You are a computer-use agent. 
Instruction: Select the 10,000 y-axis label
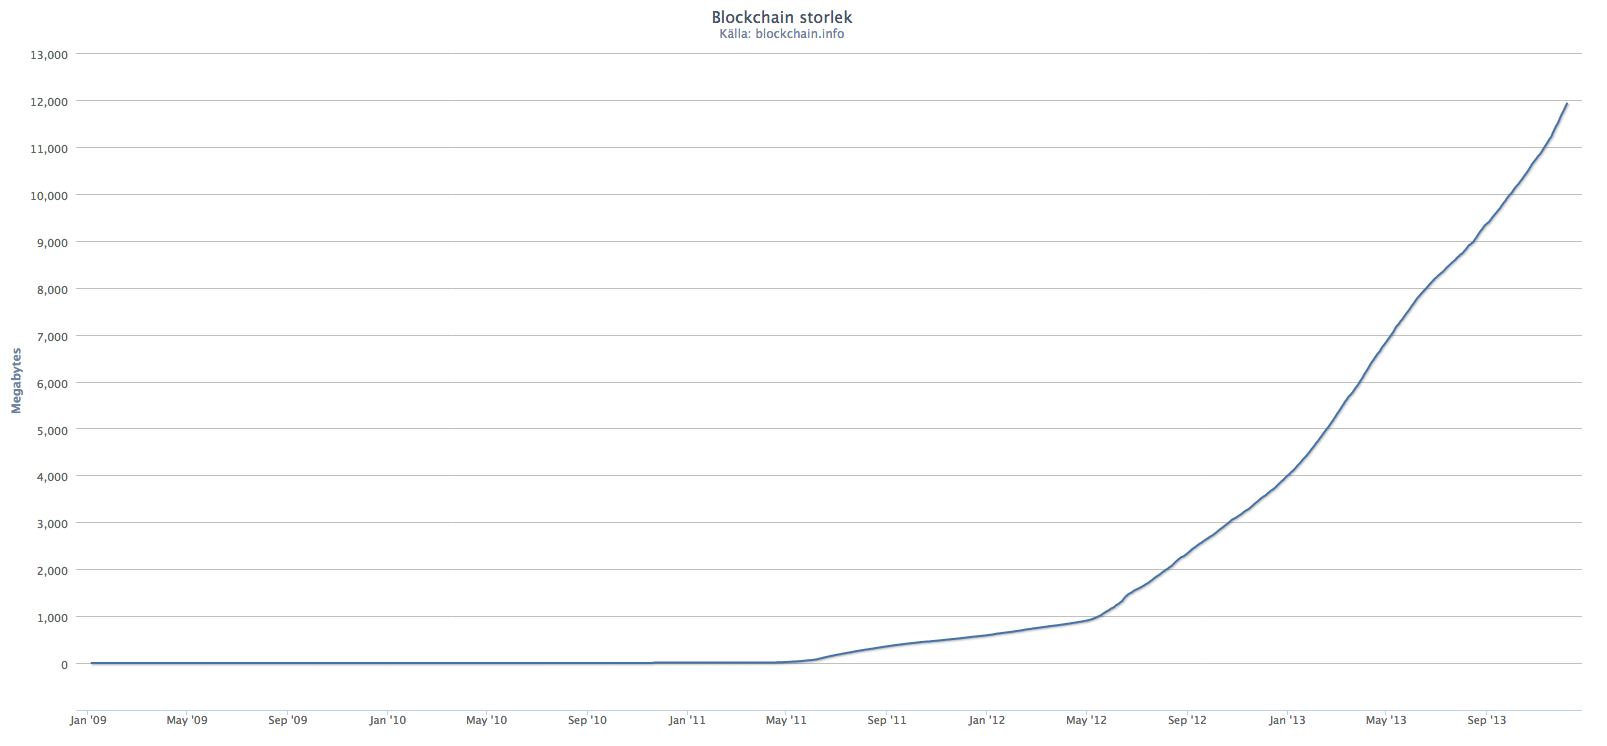[49, 196]
